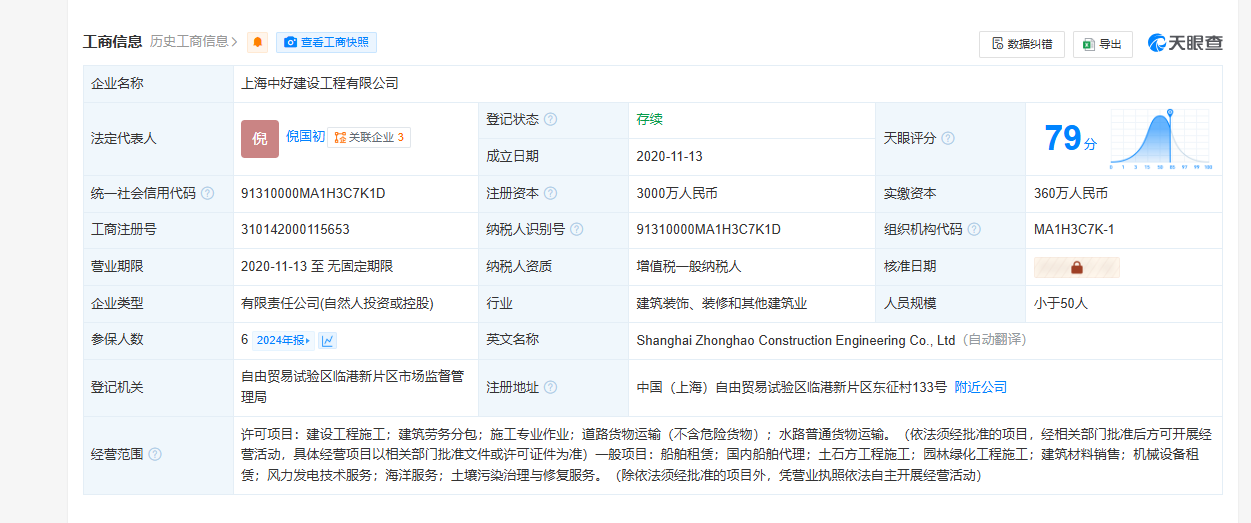The image size is (1251, 523).
Task: Click industry value 建筑装饰、装修和其他建筑业
Action: tap(722, 303)
